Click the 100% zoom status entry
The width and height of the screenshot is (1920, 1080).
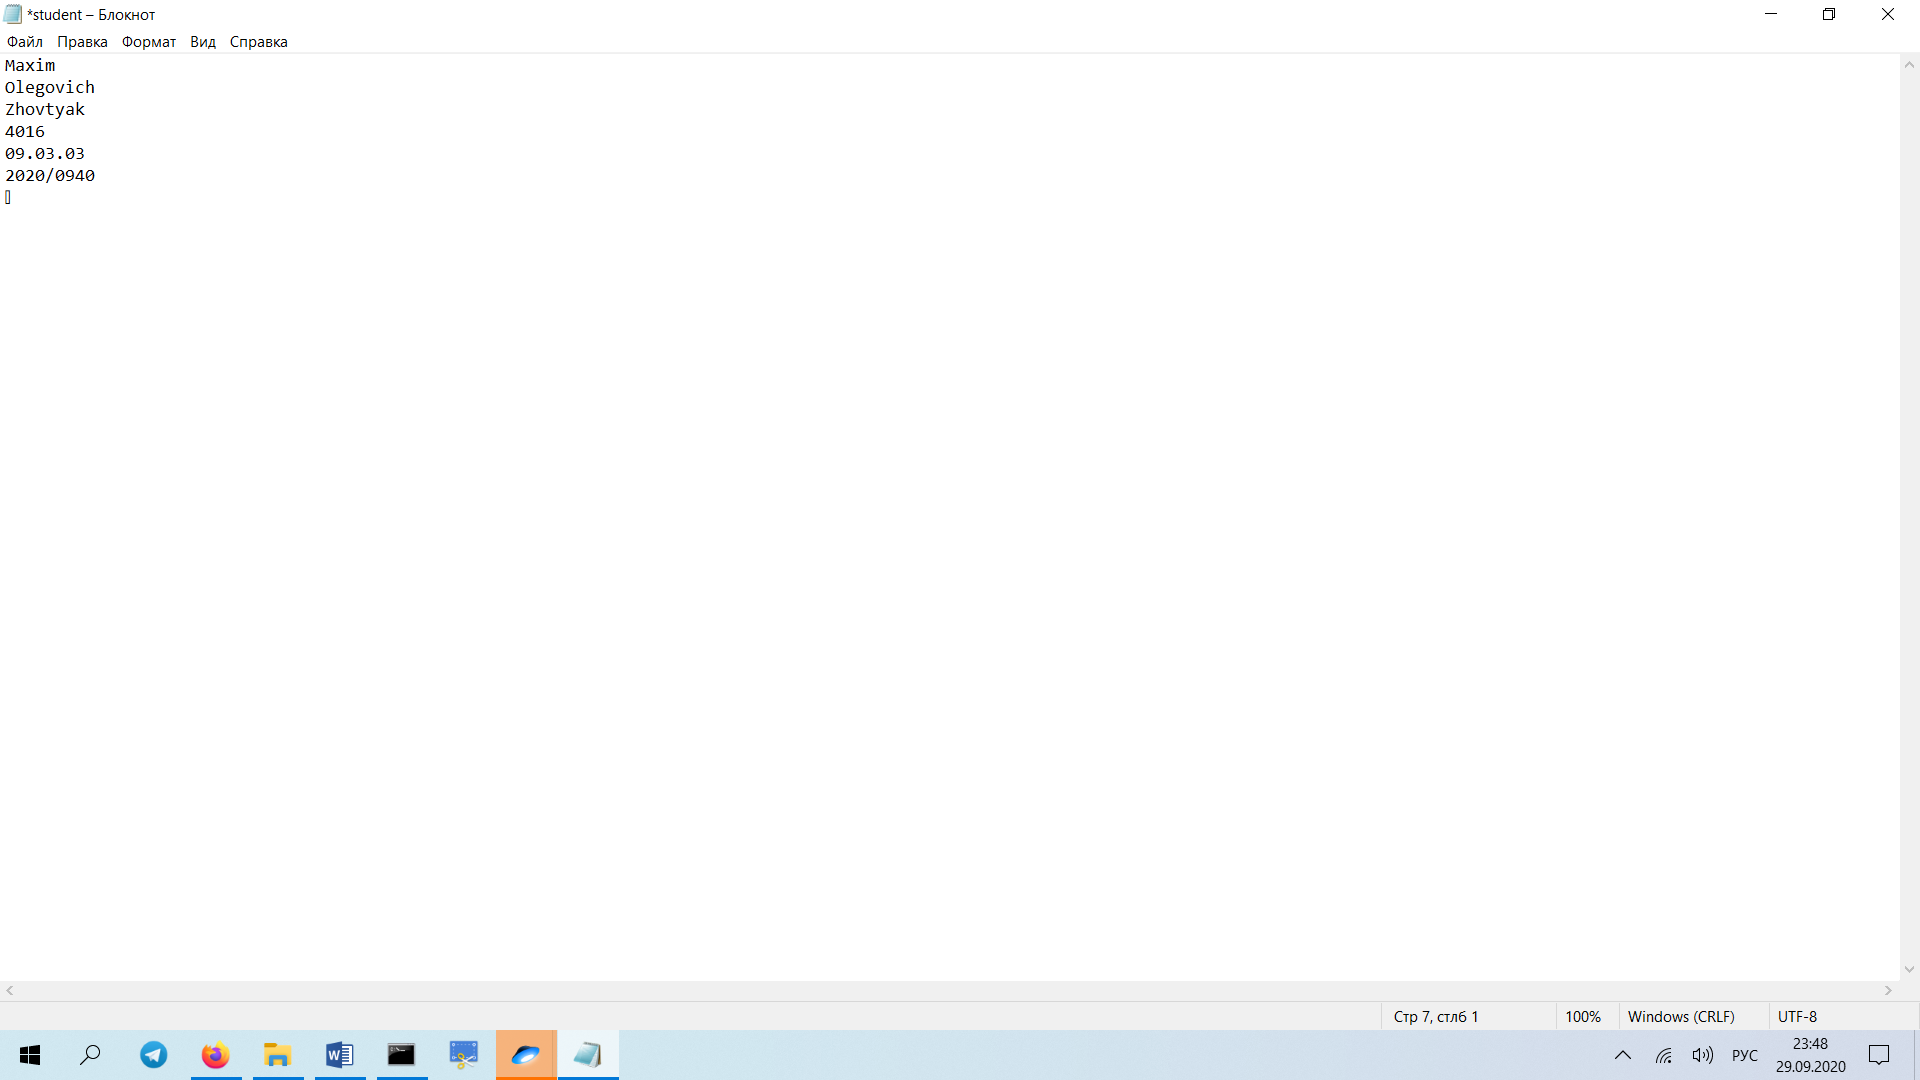click(x=1583, y=1017)
